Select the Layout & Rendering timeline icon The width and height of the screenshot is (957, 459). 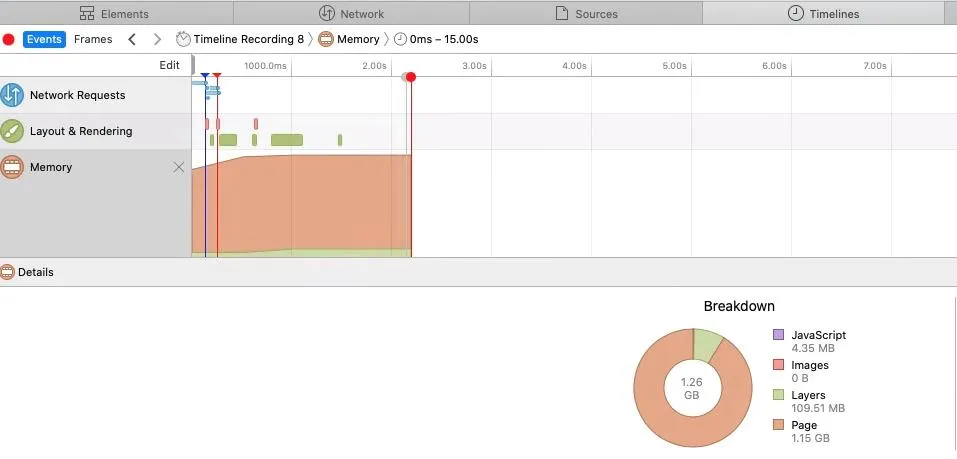click(x=12, y=131)
